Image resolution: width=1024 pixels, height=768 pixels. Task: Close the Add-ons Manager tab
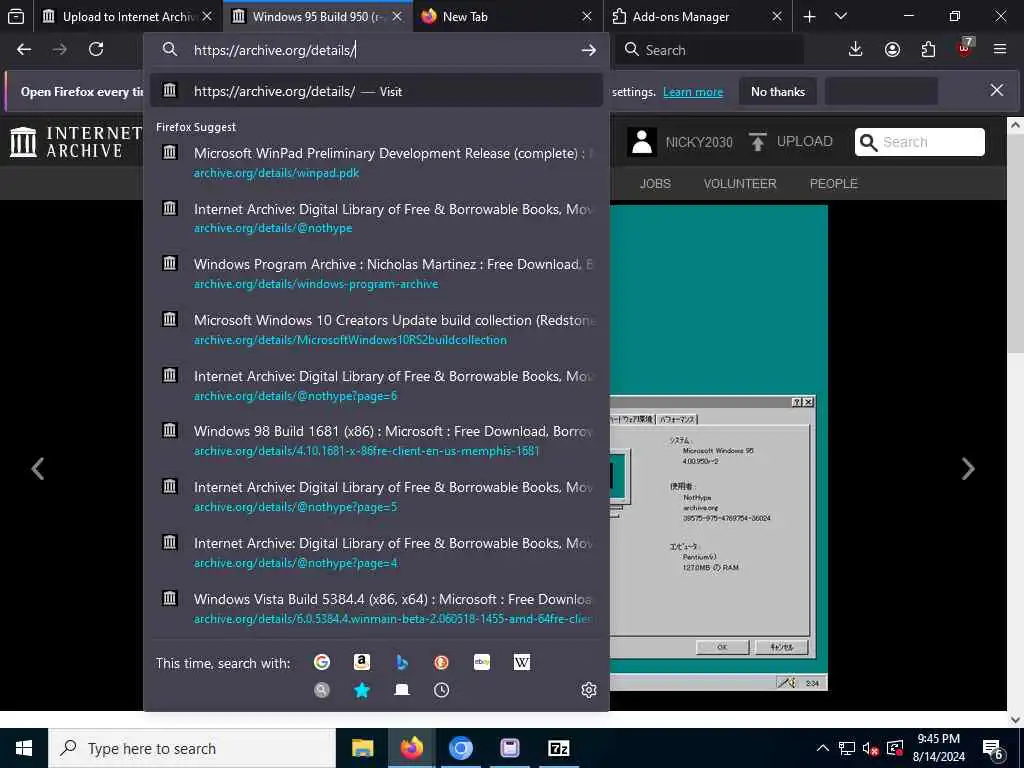[776, 16]
